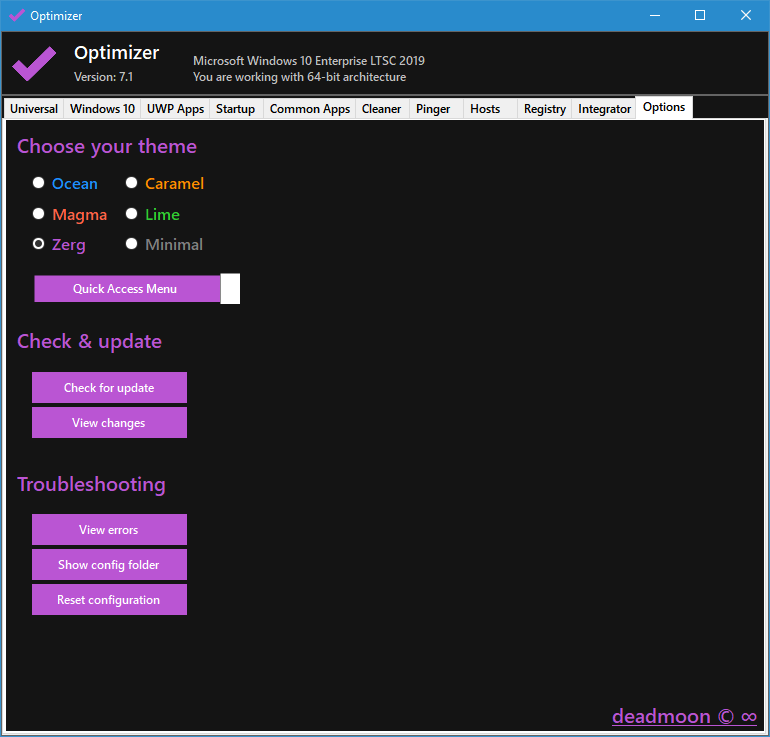Click the Optimizer checkmark logo in header
The width and height of the screenshot is (770, 737).
tap(34, 64)
